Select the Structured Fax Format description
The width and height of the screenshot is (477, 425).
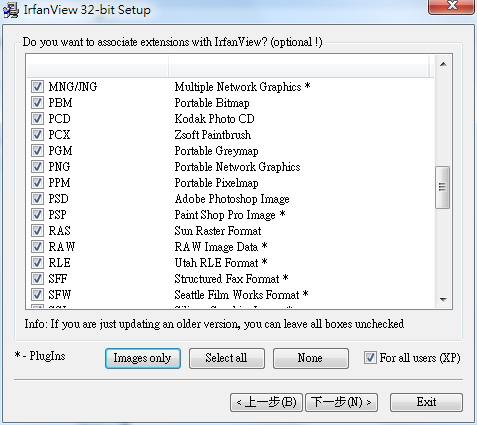tap(231, 279)
